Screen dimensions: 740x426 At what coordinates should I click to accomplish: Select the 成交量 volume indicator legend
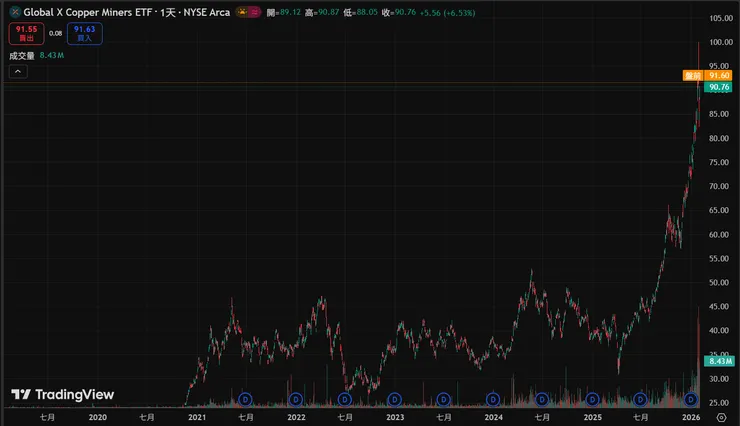22,56
